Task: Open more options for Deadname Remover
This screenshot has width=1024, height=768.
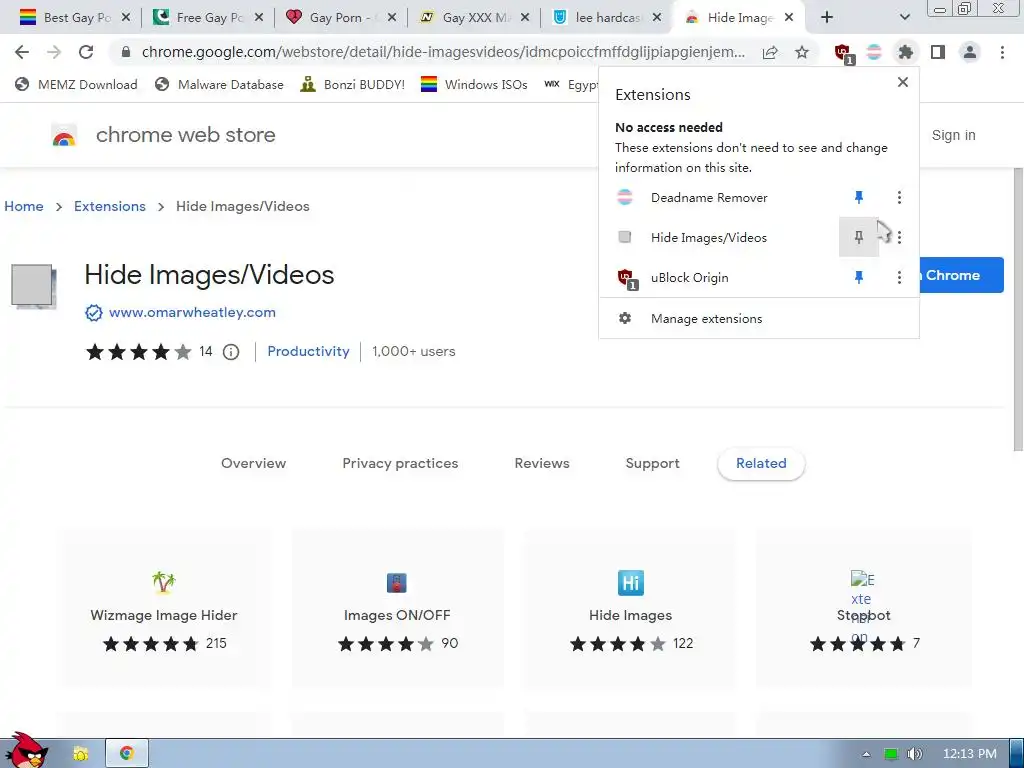Action: pyautogui.click(x=899, y=197)
